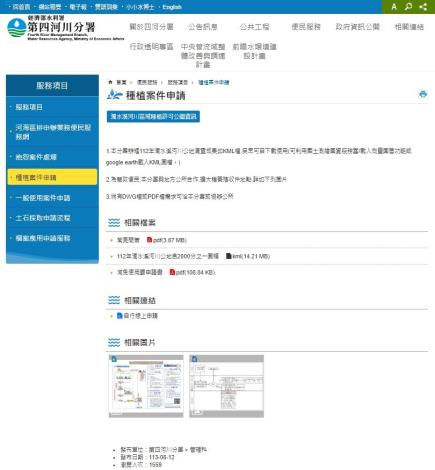The height and width of the screenshot is (470, 435).
Task: Select 河海區排申辦業務便民服務網 in the sidebar
Action: pos(52,132)
